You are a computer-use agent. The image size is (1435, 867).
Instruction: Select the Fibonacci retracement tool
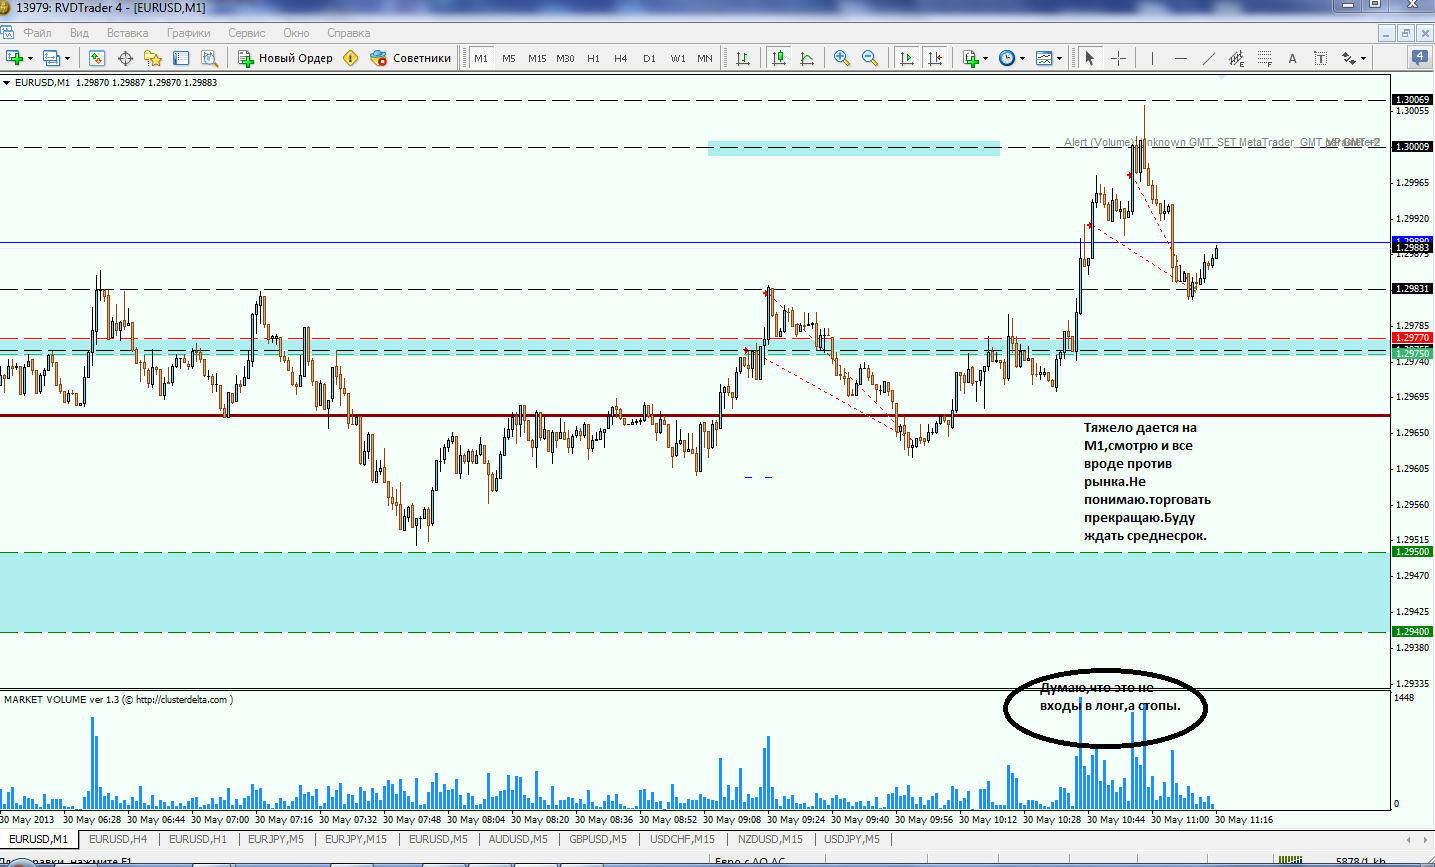point(1264,58)
